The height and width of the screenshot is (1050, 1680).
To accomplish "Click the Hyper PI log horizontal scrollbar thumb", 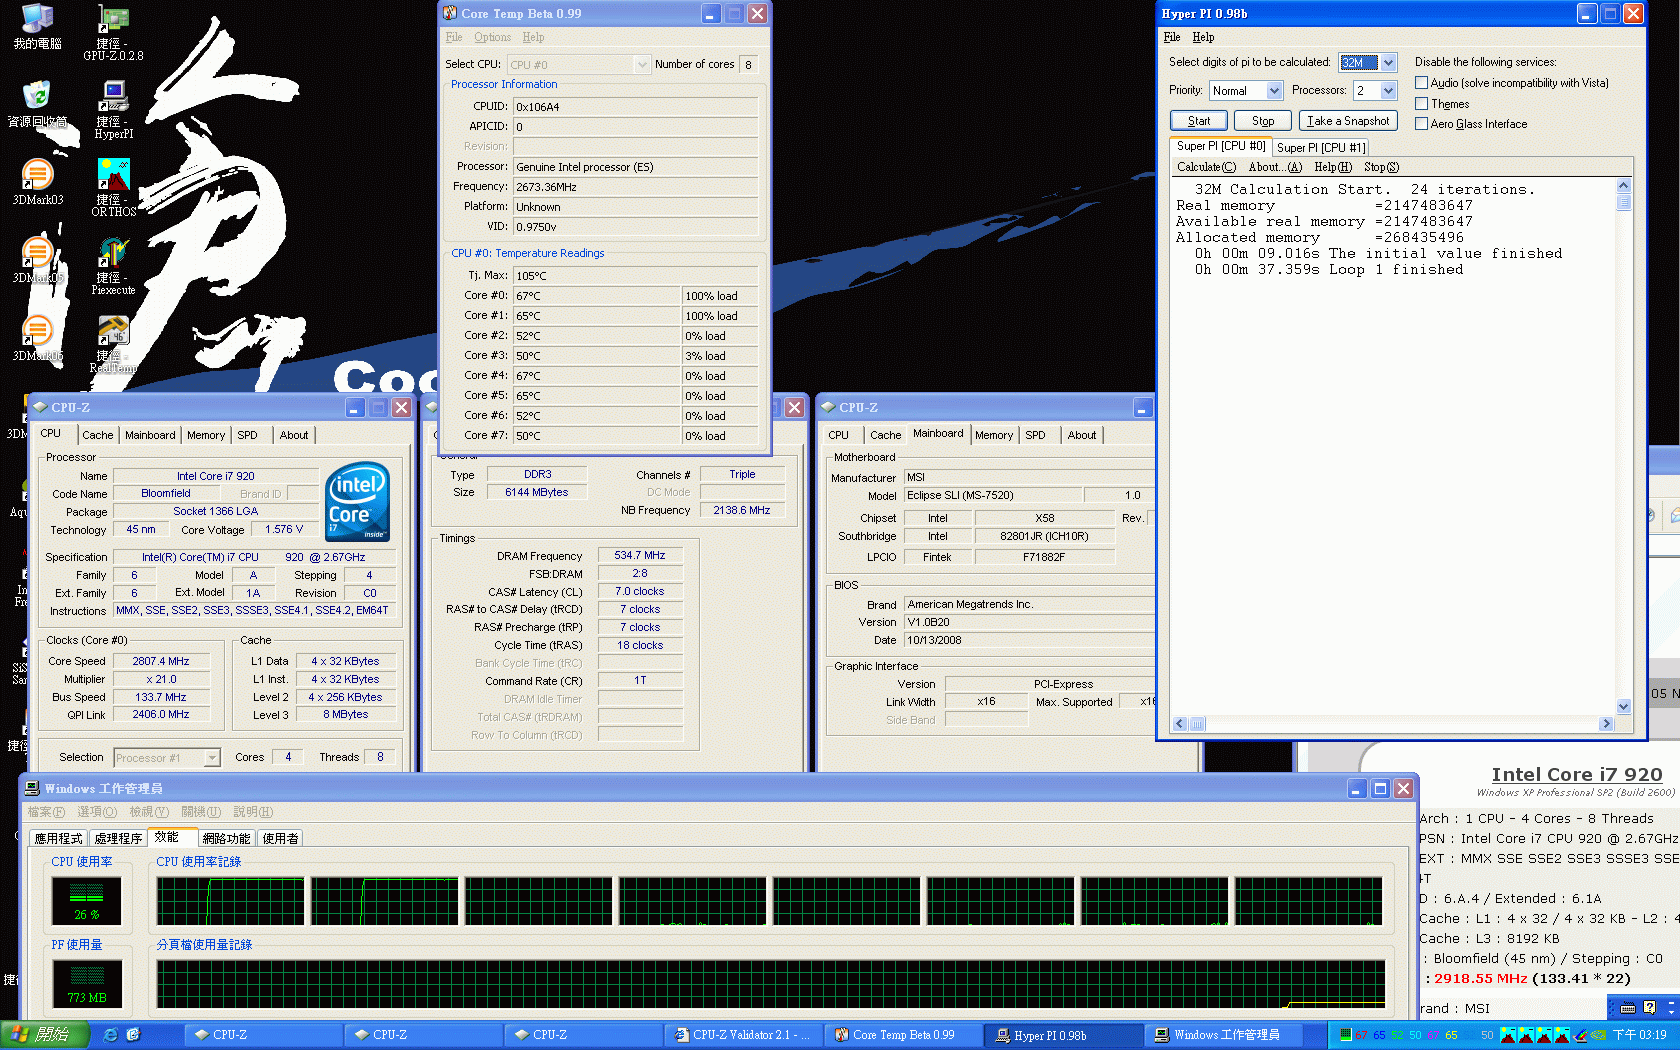I will (x=1197, y=724).
